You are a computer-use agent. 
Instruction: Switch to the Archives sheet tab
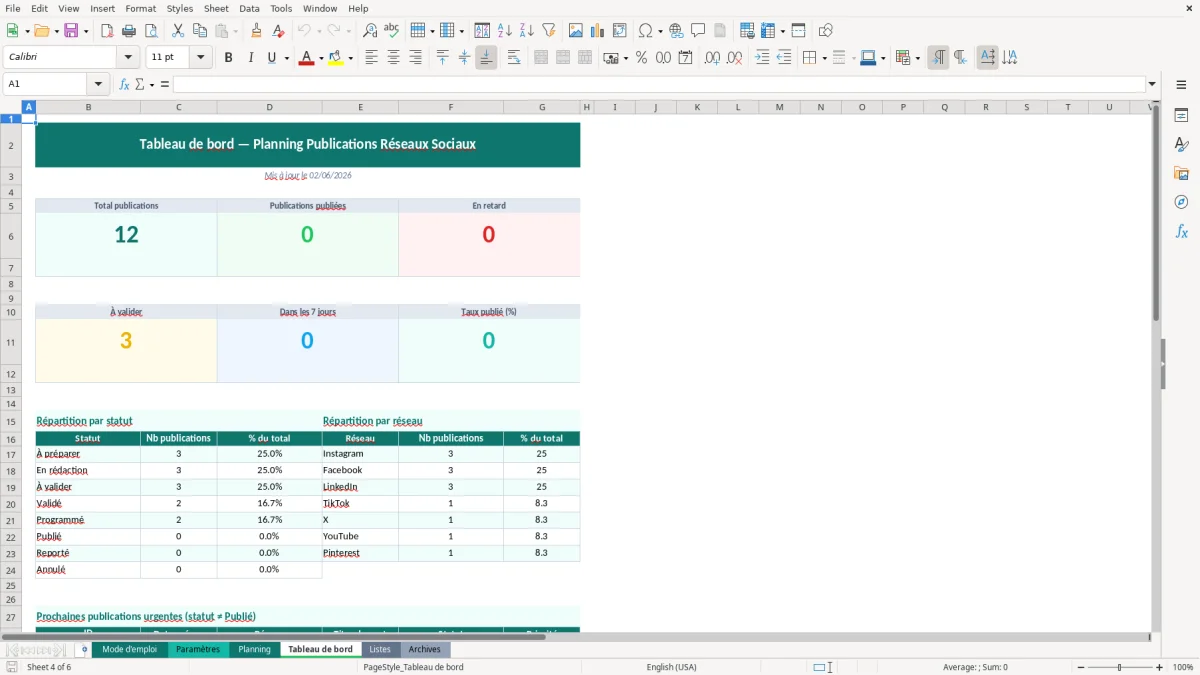pyautogui.click(x=424, y=649)
